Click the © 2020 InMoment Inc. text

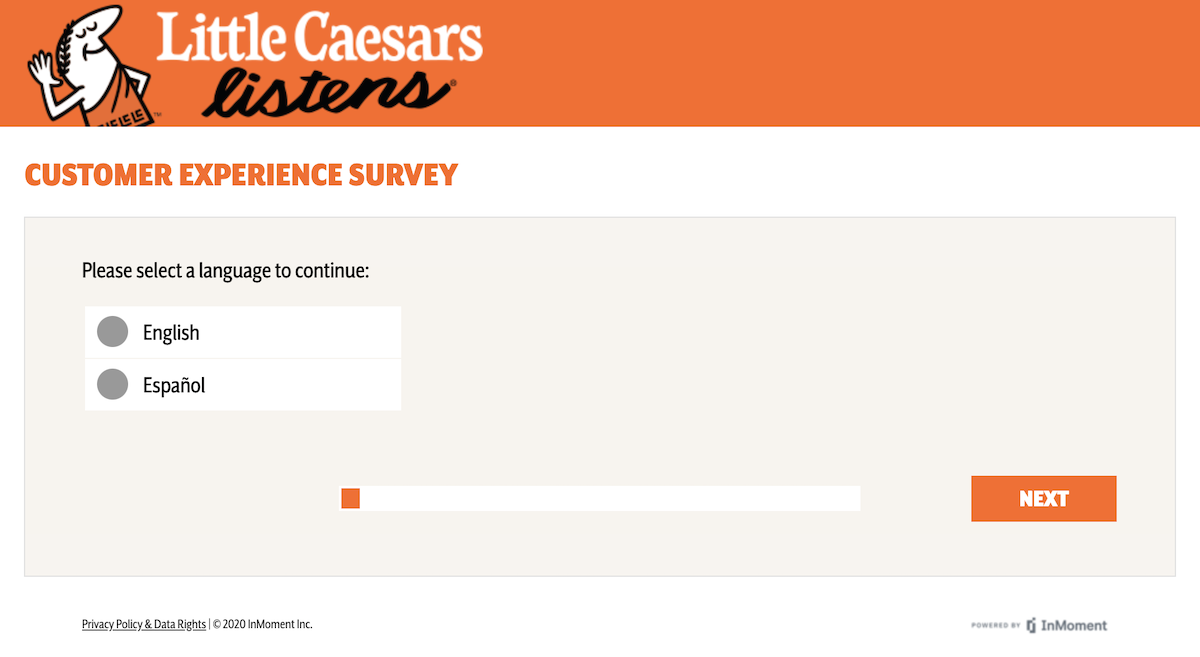click(x=263, y=624)
